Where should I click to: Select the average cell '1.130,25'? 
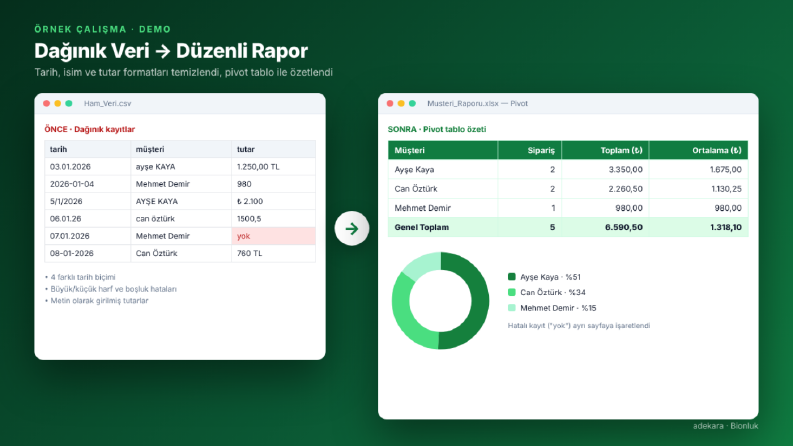click(698, 189)
